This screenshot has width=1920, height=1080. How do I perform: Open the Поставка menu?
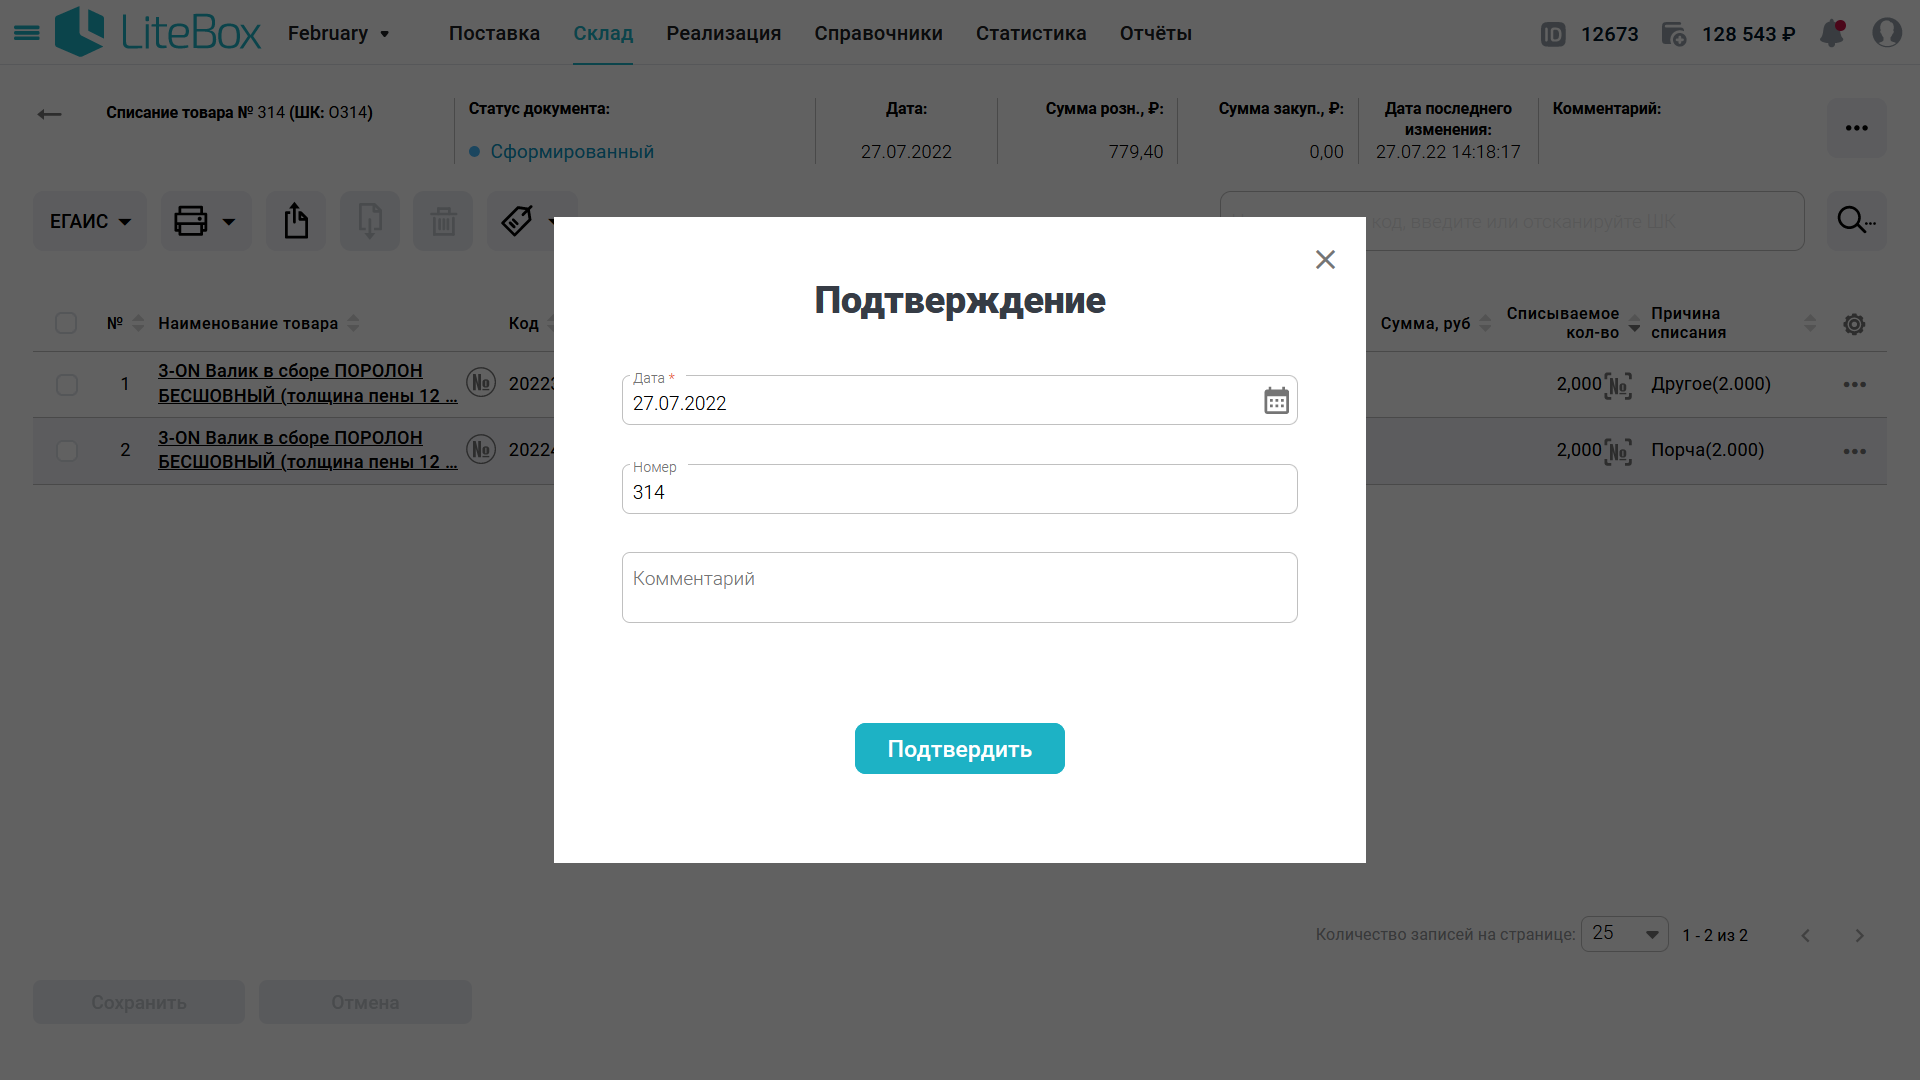494,33
